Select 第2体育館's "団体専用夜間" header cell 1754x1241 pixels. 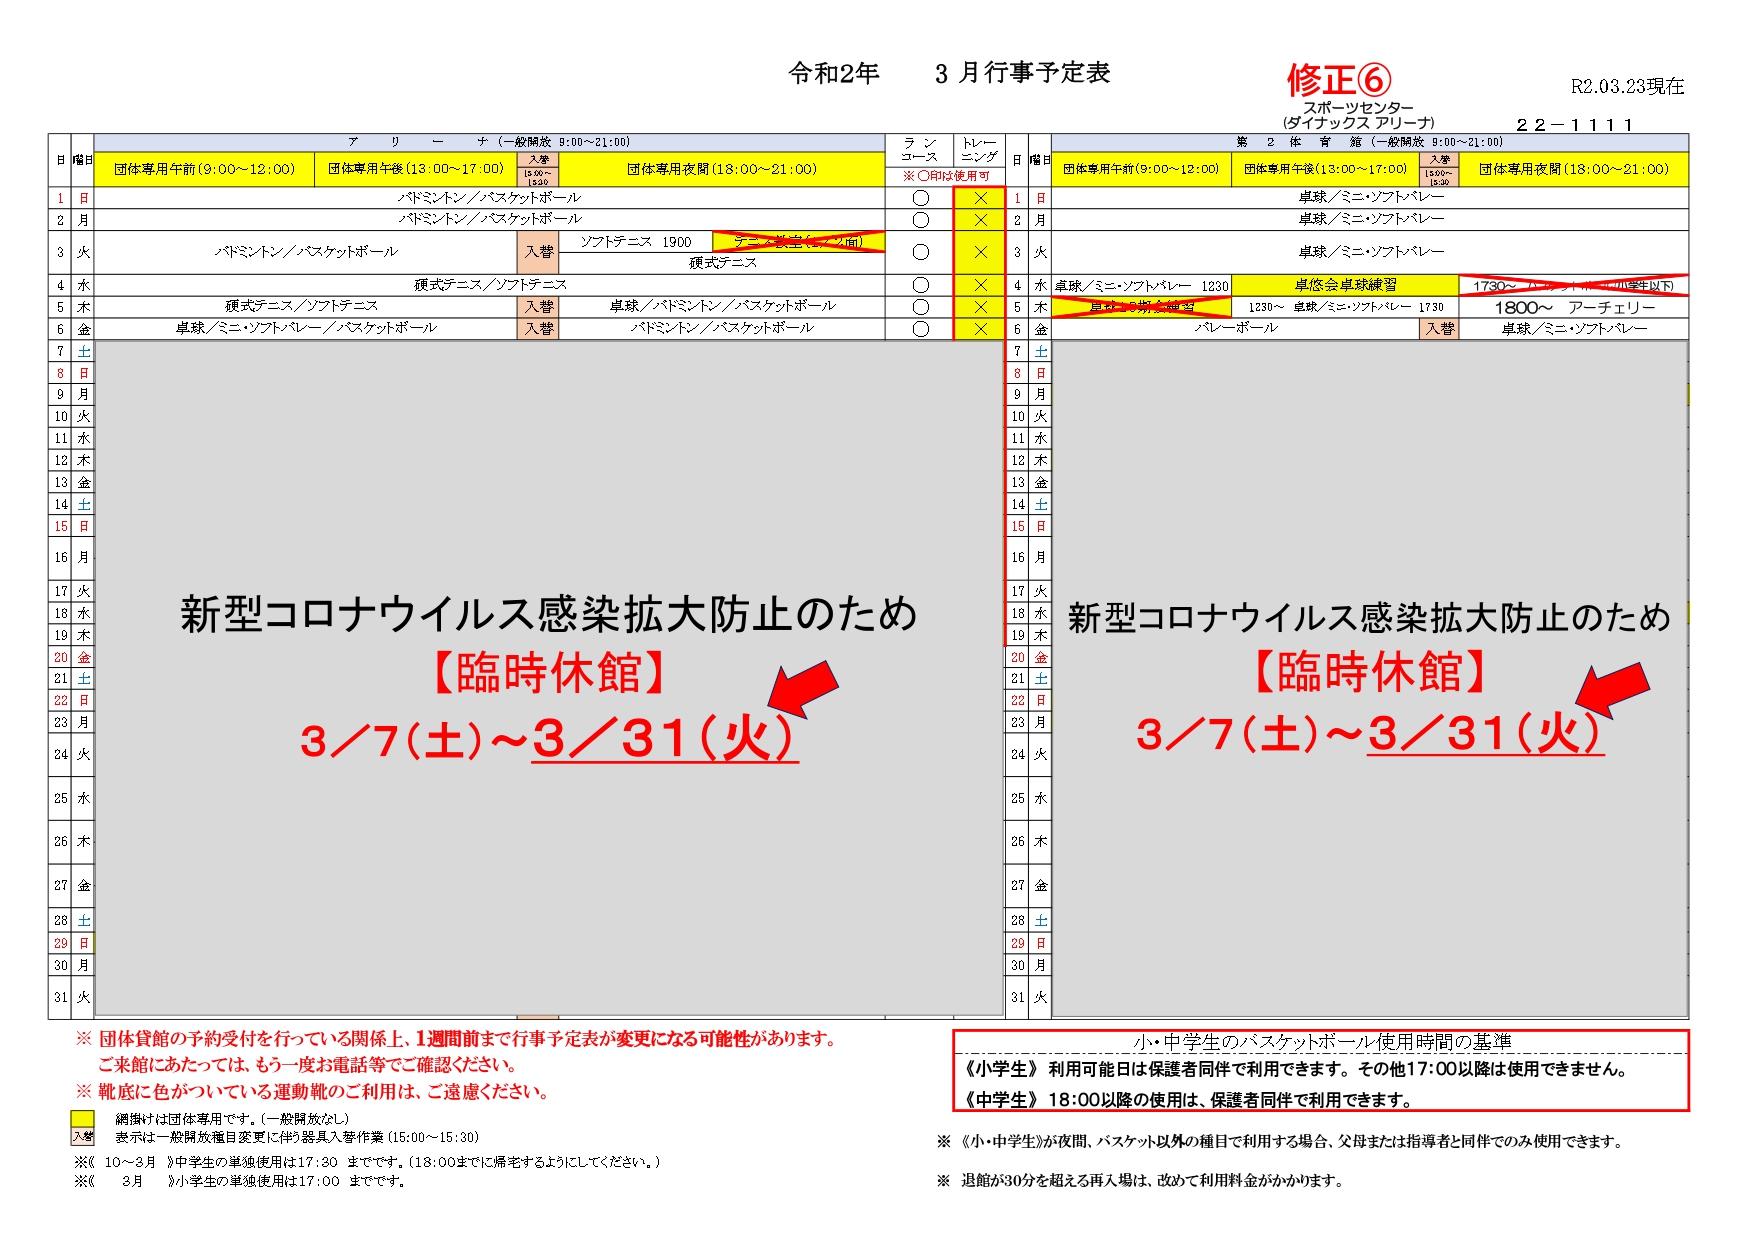coord(1574,169)
